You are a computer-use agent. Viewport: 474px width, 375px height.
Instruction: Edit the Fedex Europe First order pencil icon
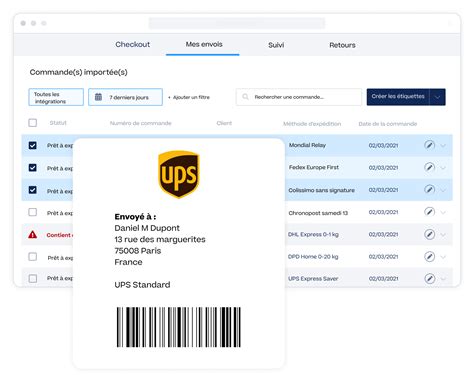(429, 167)
